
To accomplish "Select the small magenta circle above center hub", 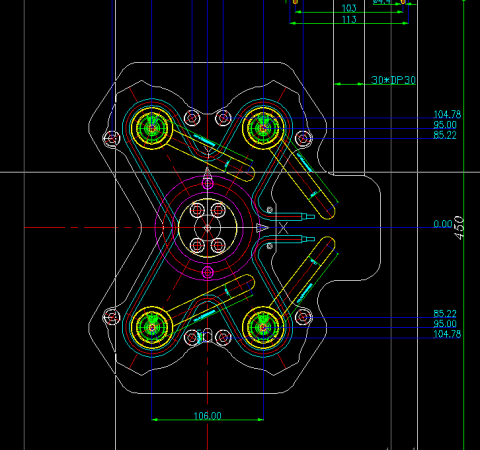I will click(x=208, y=183).
